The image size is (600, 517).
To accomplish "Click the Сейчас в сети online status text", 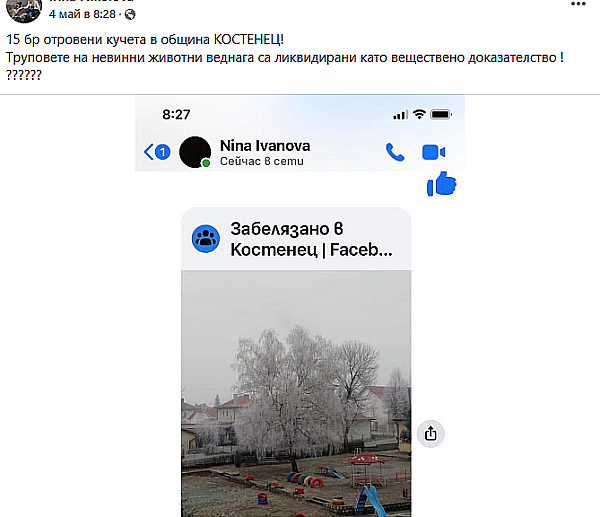I will click(262, 161).
